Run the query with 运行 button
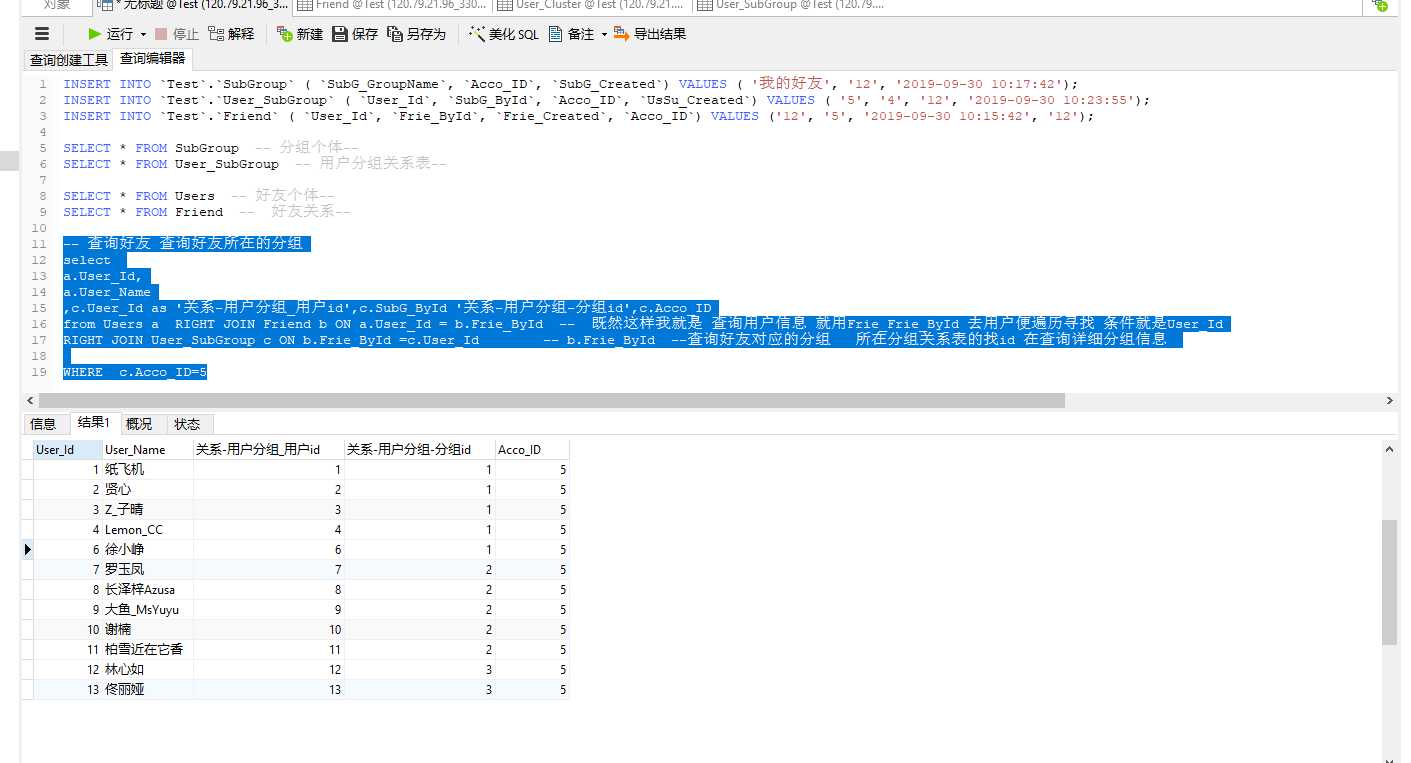1411x763 pixels. [110, 34]
